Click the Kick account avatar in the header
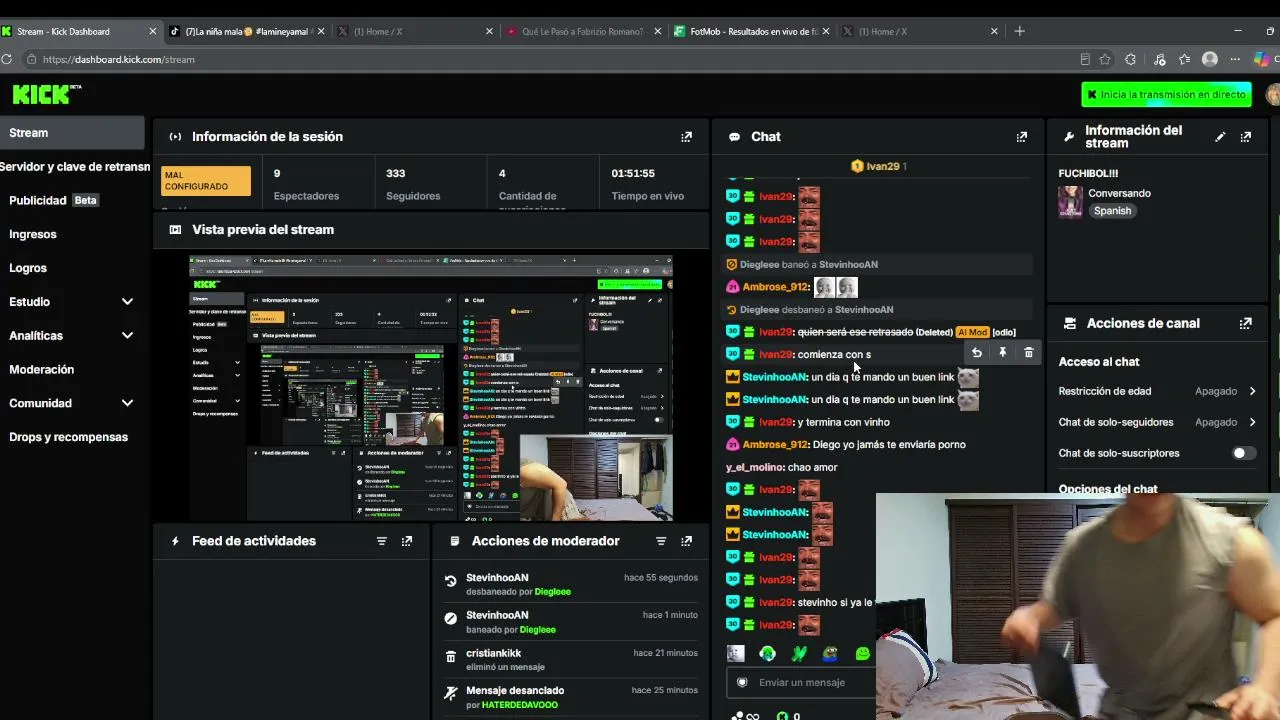This screenshot has width=1280, height=720. click(1272, 94)
